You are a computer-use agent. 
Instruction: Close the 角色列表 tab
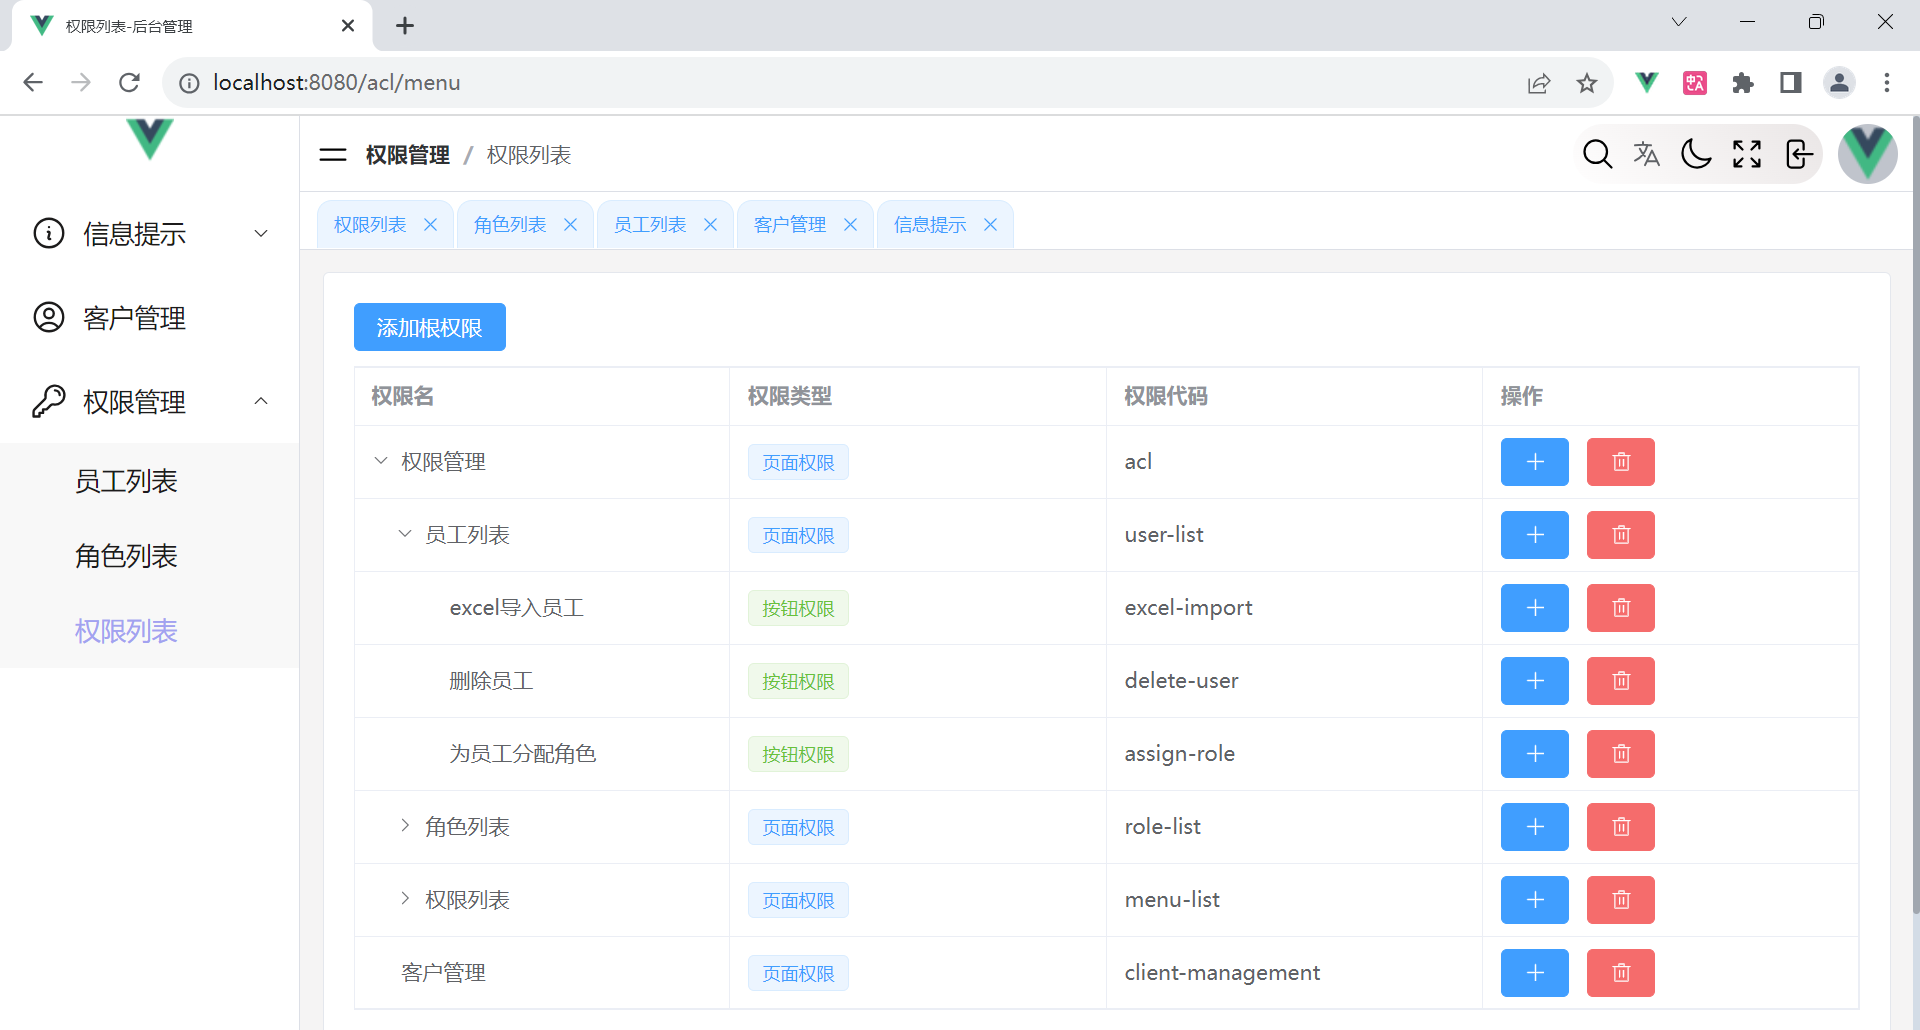[570, 225]
